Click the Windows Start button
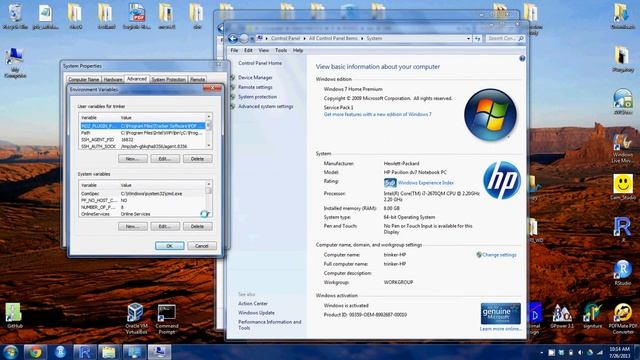 coord(11,352)
